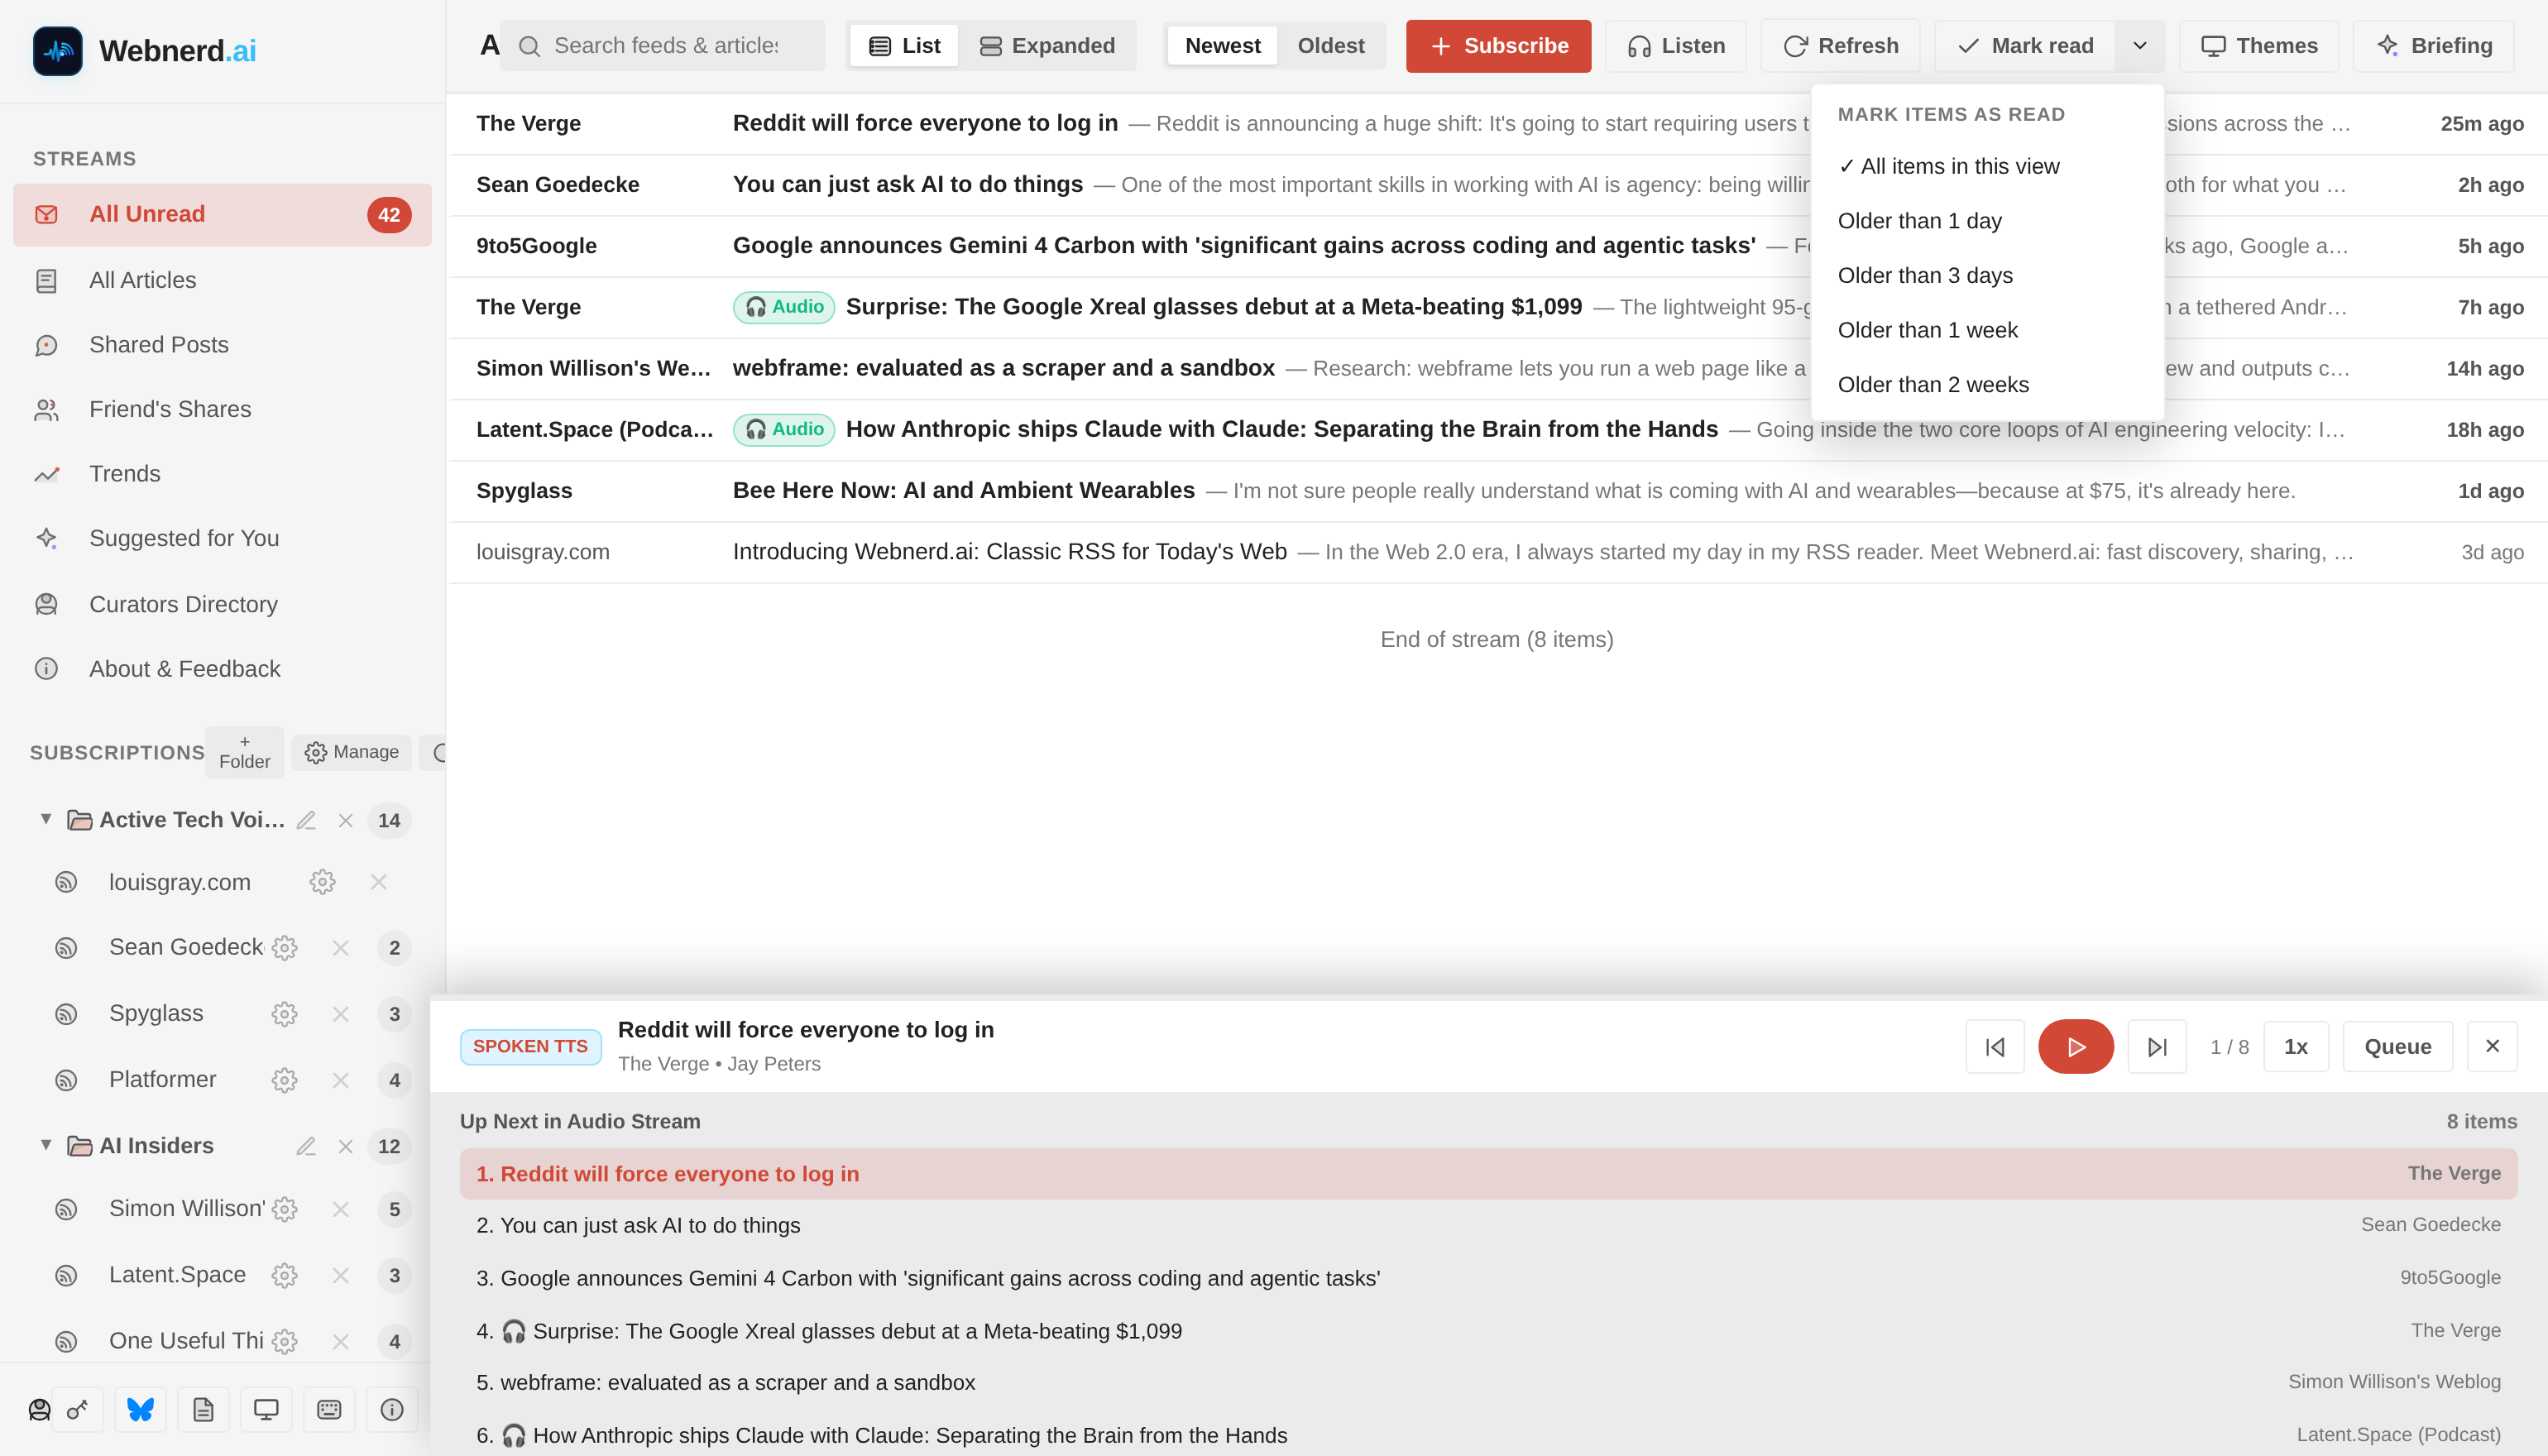Image resolution: width=2548 pixels, height=1456 pixels.
Task: Toggle the audio Queue panel
Action: (2397, 1046)
